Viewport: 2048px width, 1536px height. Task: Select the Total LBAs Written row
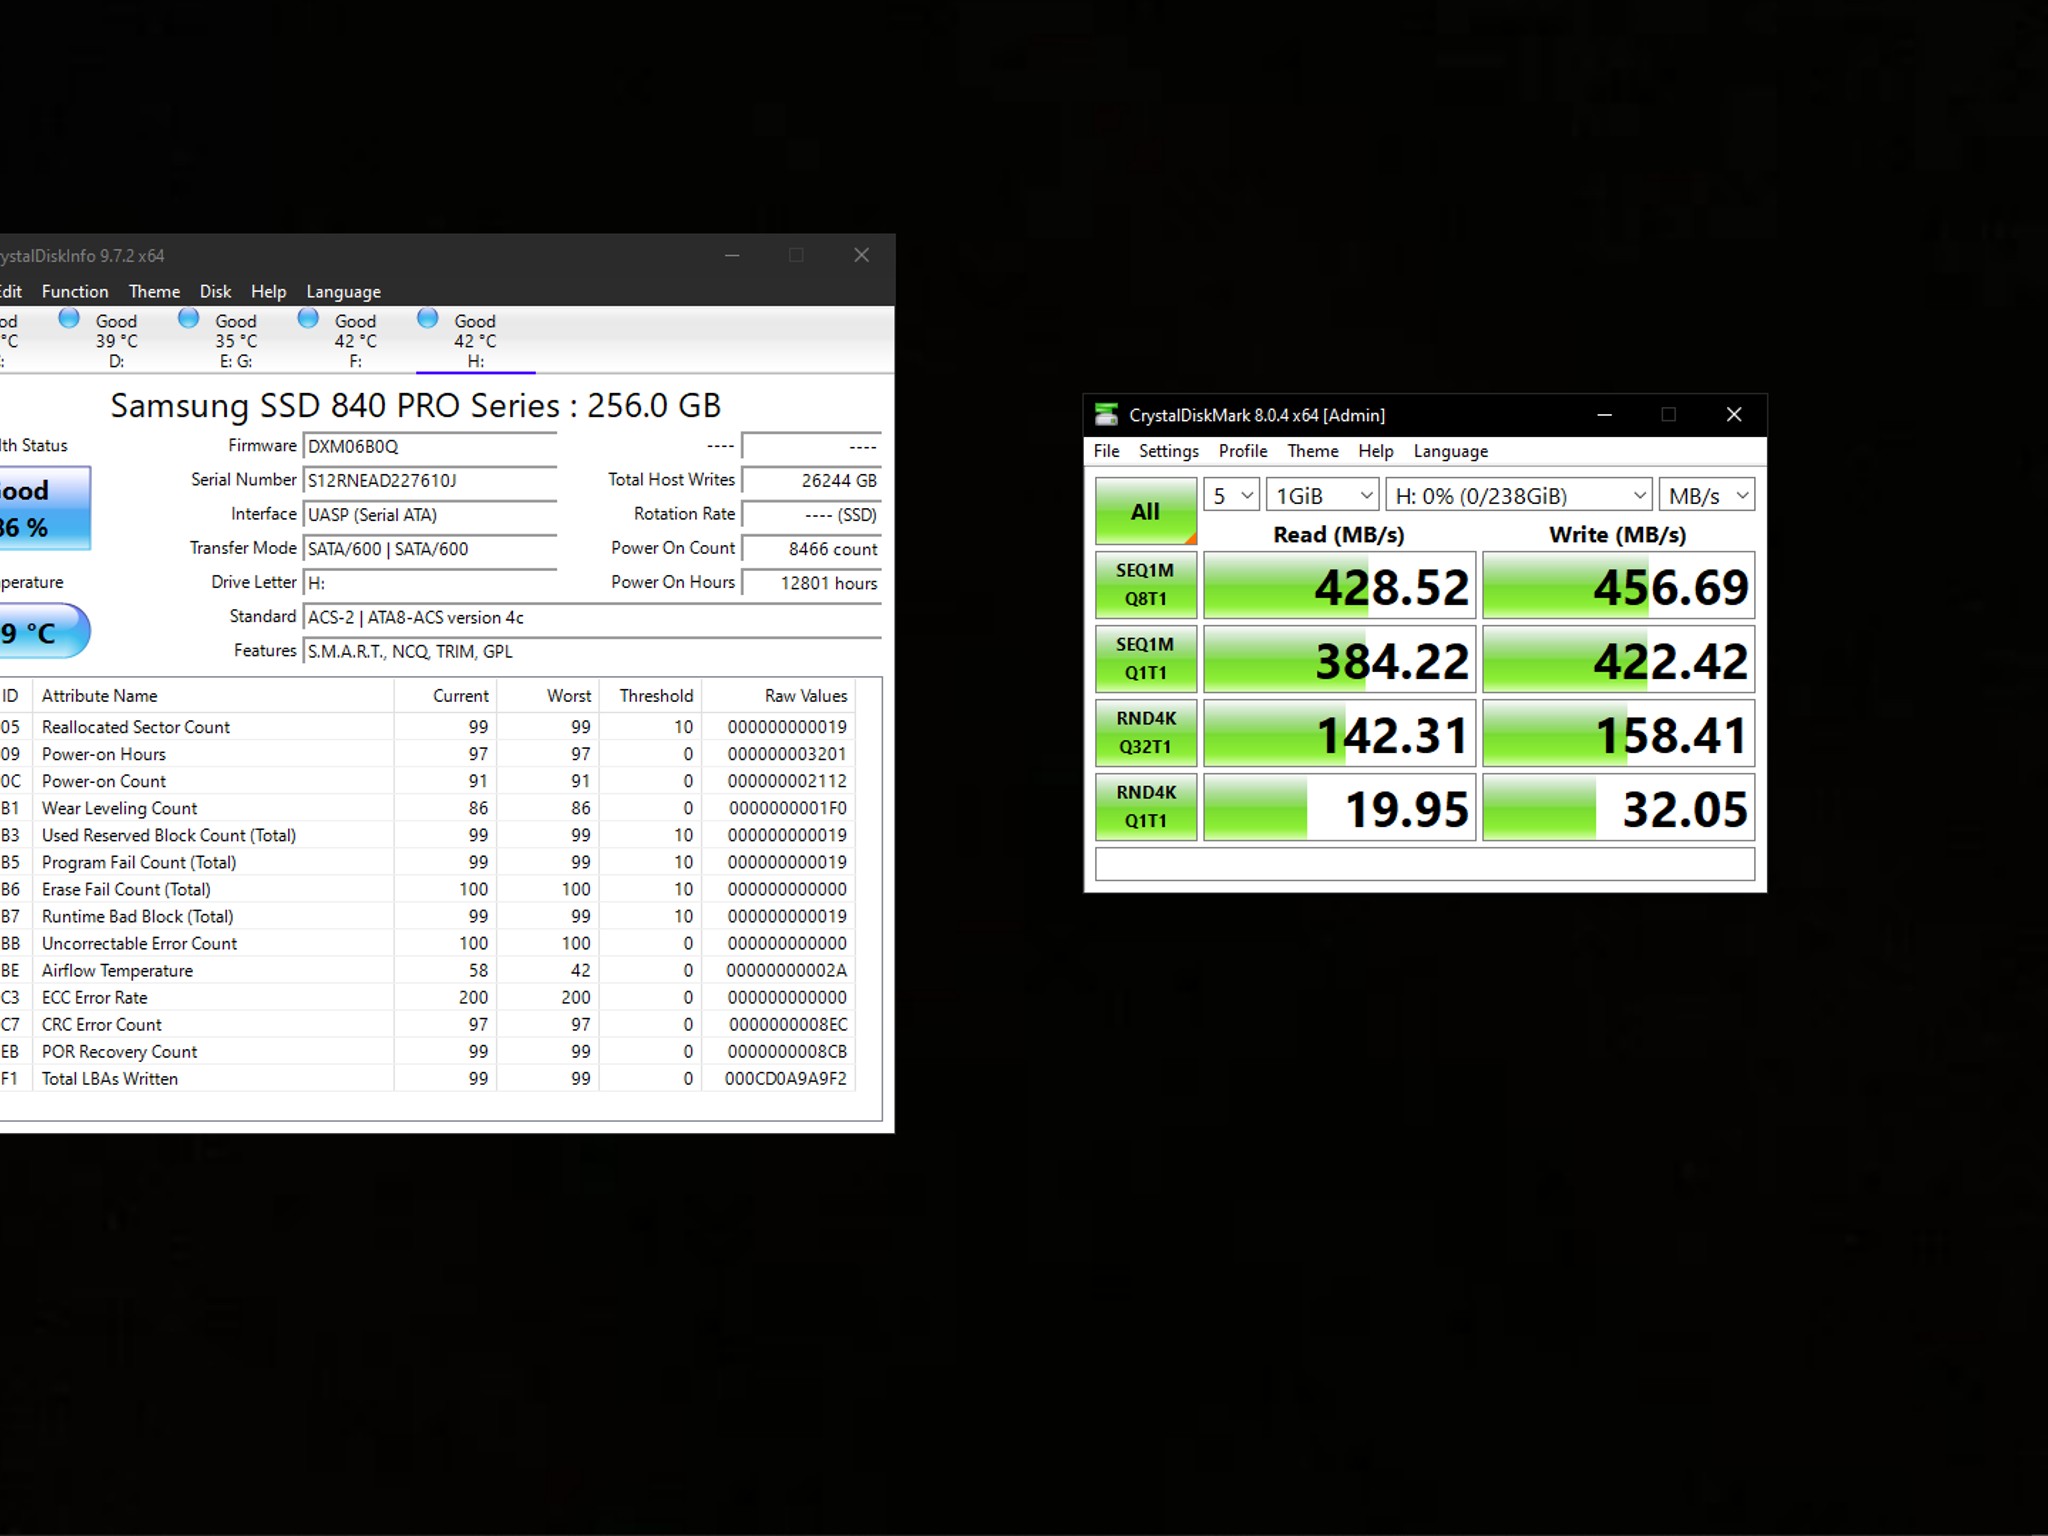pos(427,1078)
